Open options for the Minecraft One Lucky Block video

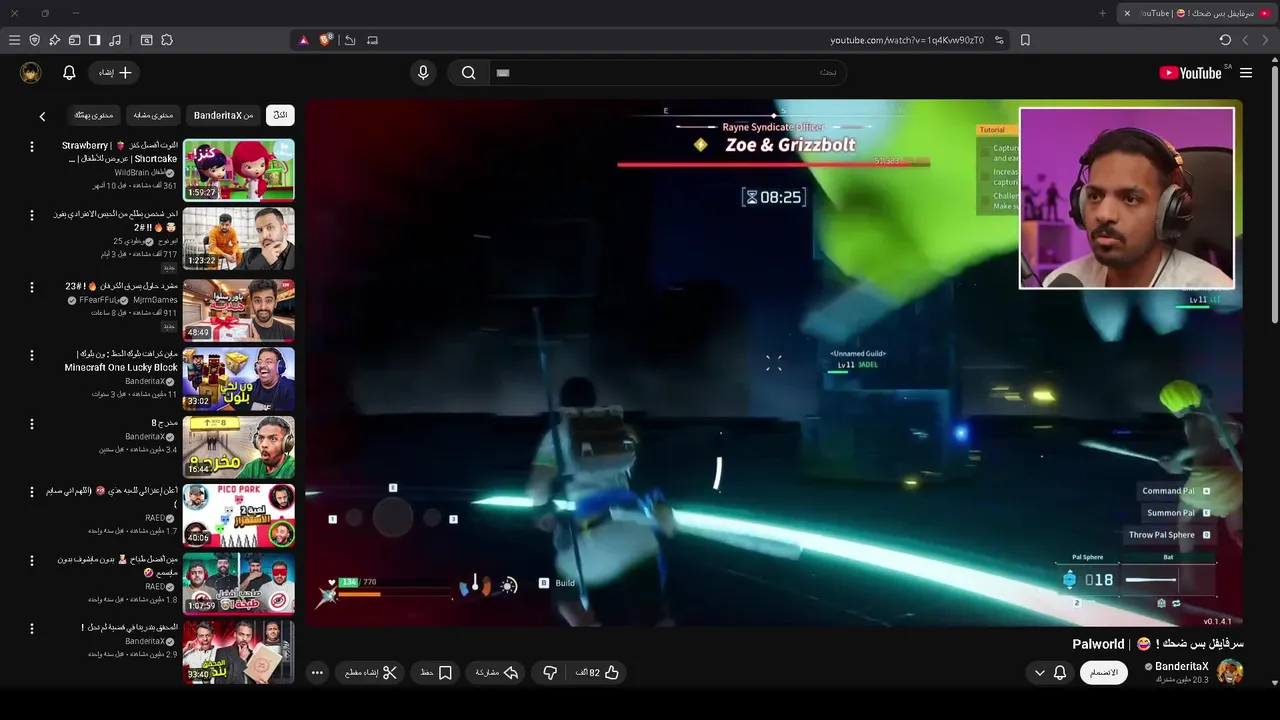[32, 355]
